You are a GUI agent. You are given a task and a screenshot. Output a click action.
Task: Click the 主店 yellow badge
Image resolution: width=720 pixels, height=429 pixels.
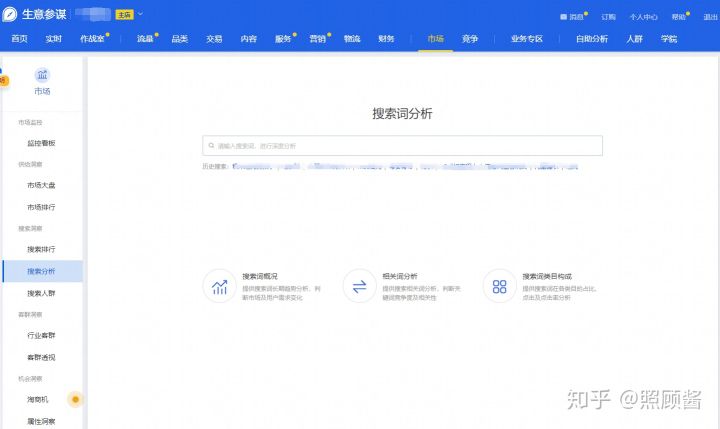[124, 15]
